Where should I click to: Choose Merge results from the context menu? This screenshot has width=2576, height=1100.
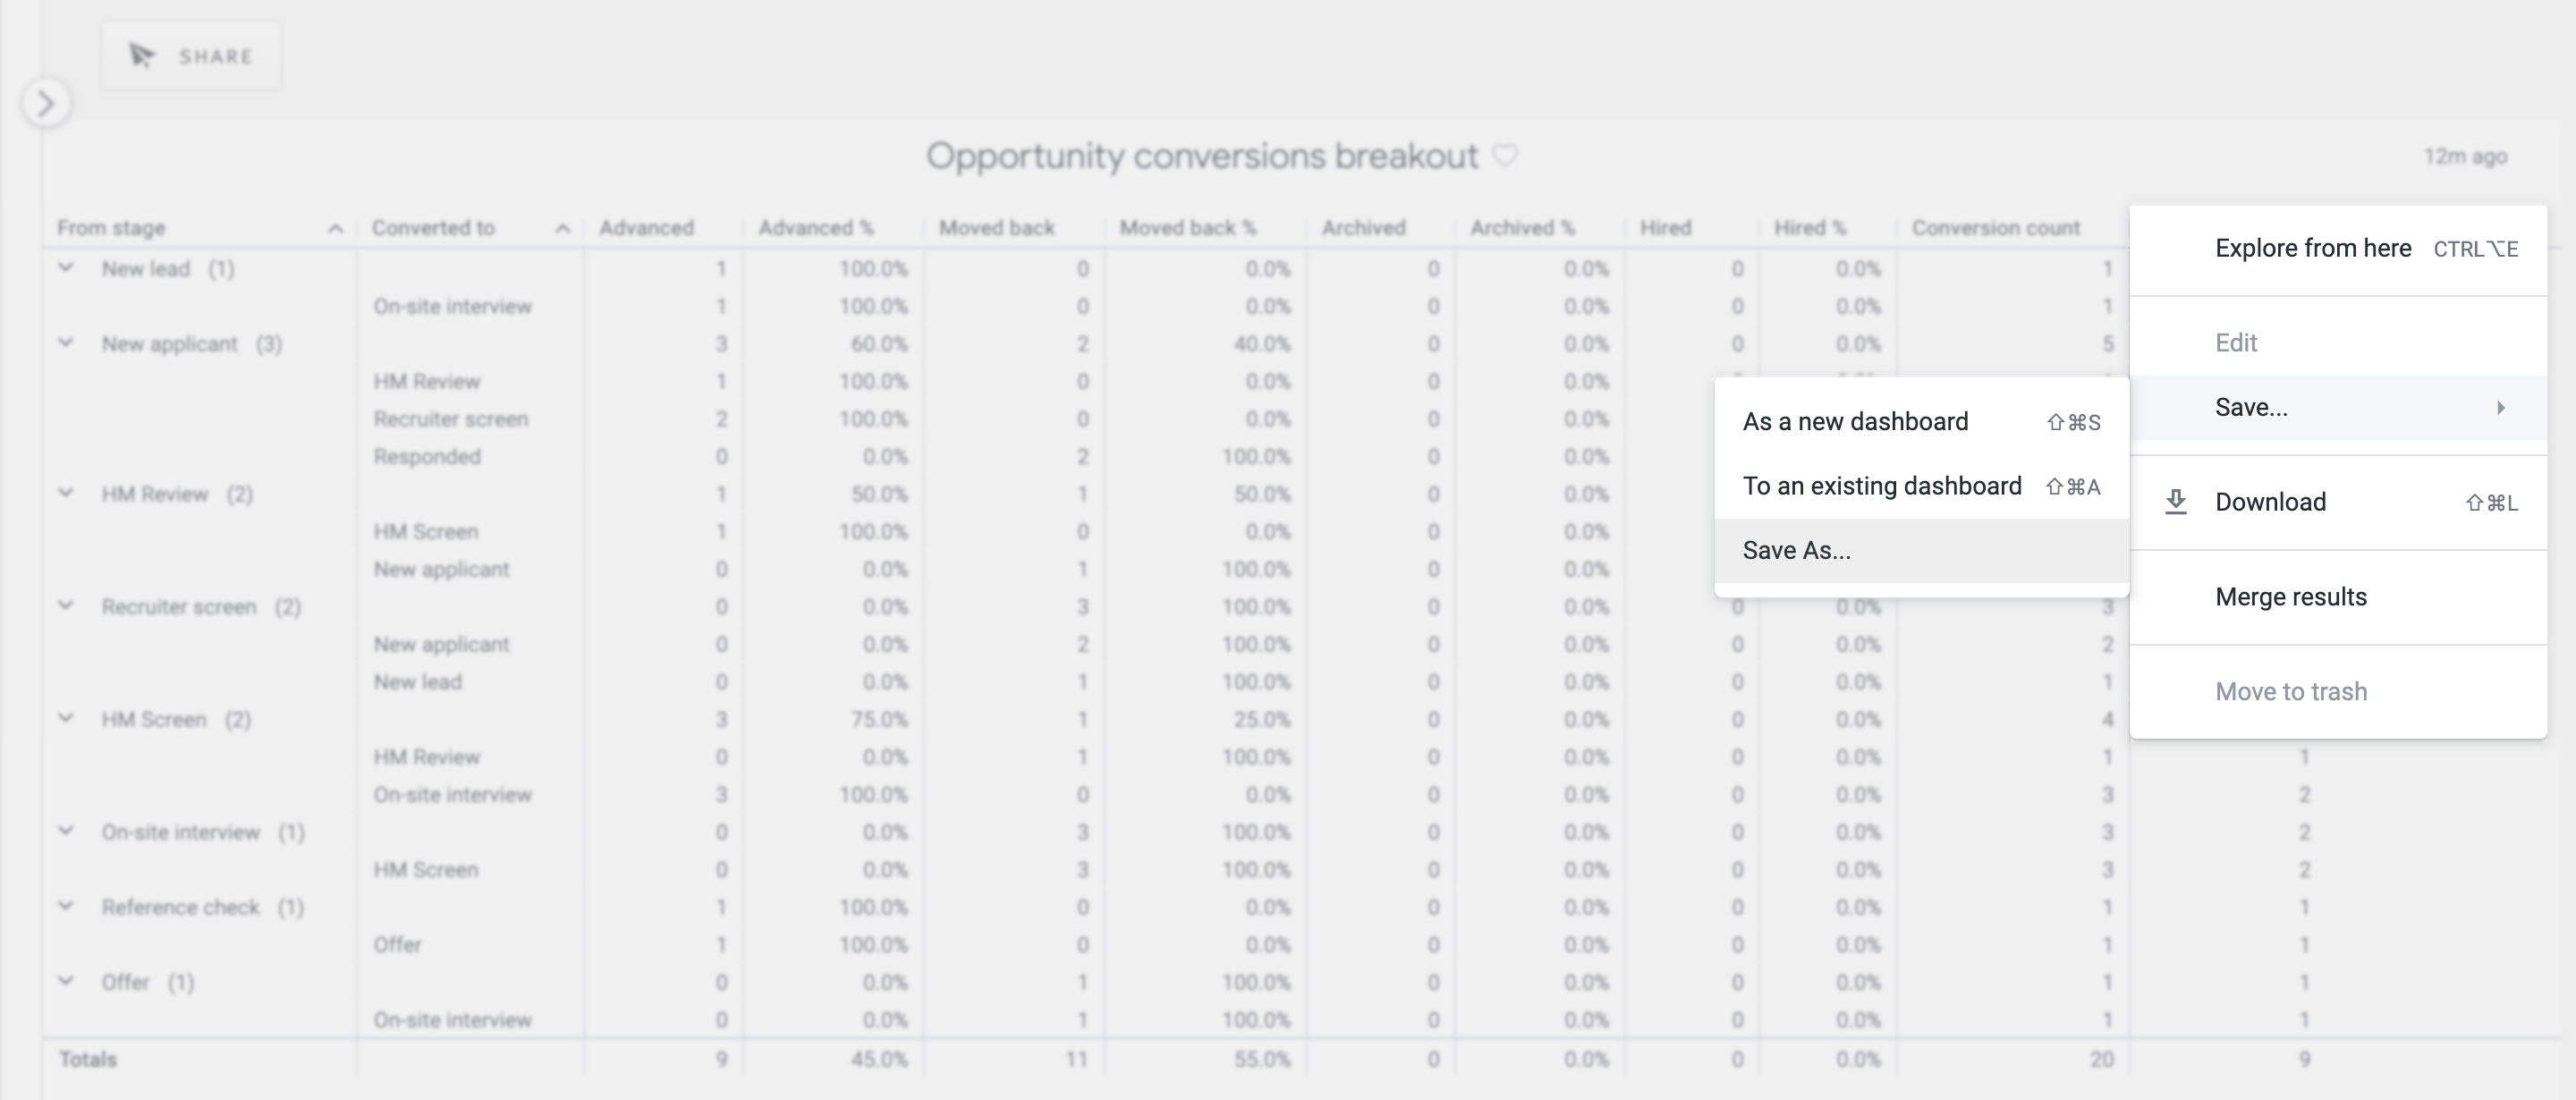(2291, 596)
